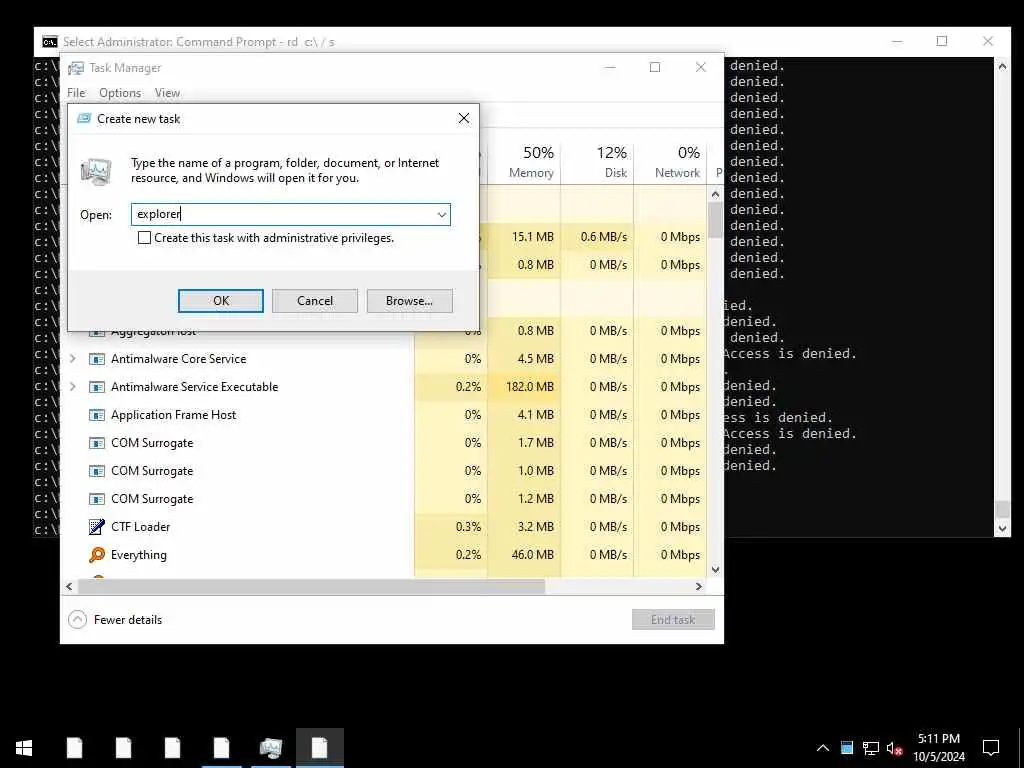This screenshot has width=1024, height=768.
Task: Sort processes by the Disk column
Action: click(597, 161)
